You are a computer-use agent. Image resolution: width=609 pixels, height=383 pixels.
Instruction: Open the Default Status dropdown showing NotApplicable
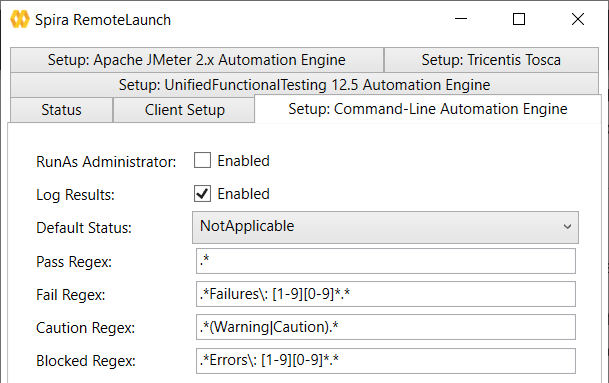[385, 227]
